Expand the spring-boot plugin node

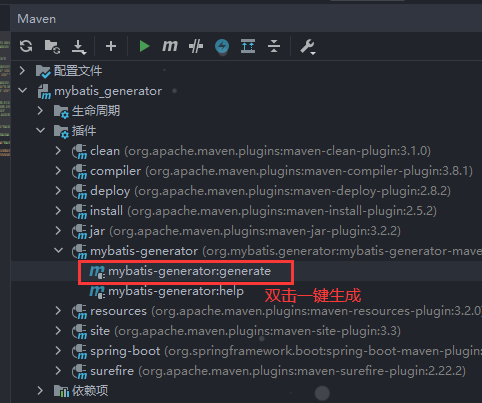[x=58, y=351]
